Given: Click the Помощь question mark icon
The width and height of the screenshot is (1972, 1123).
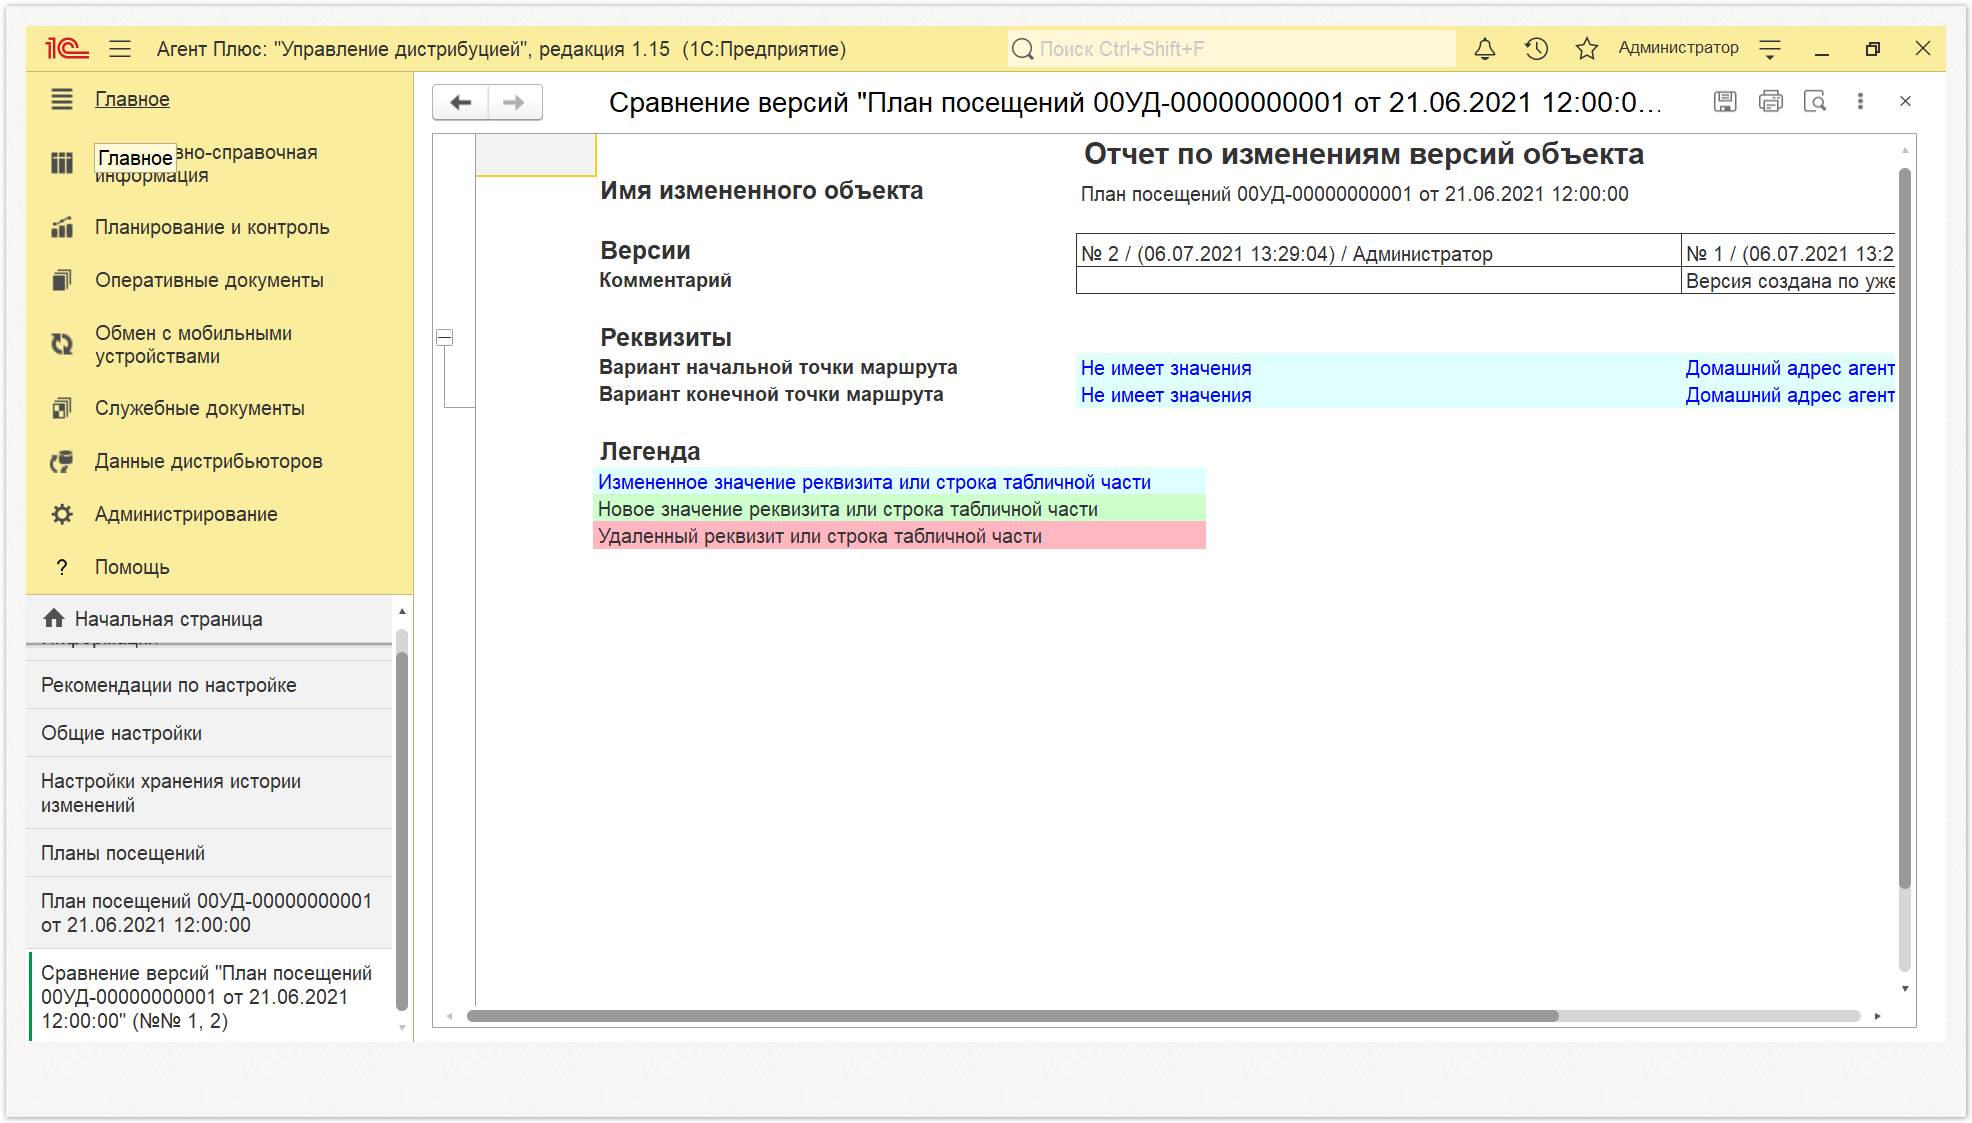Looking at the screenshot, I should 62,567.
